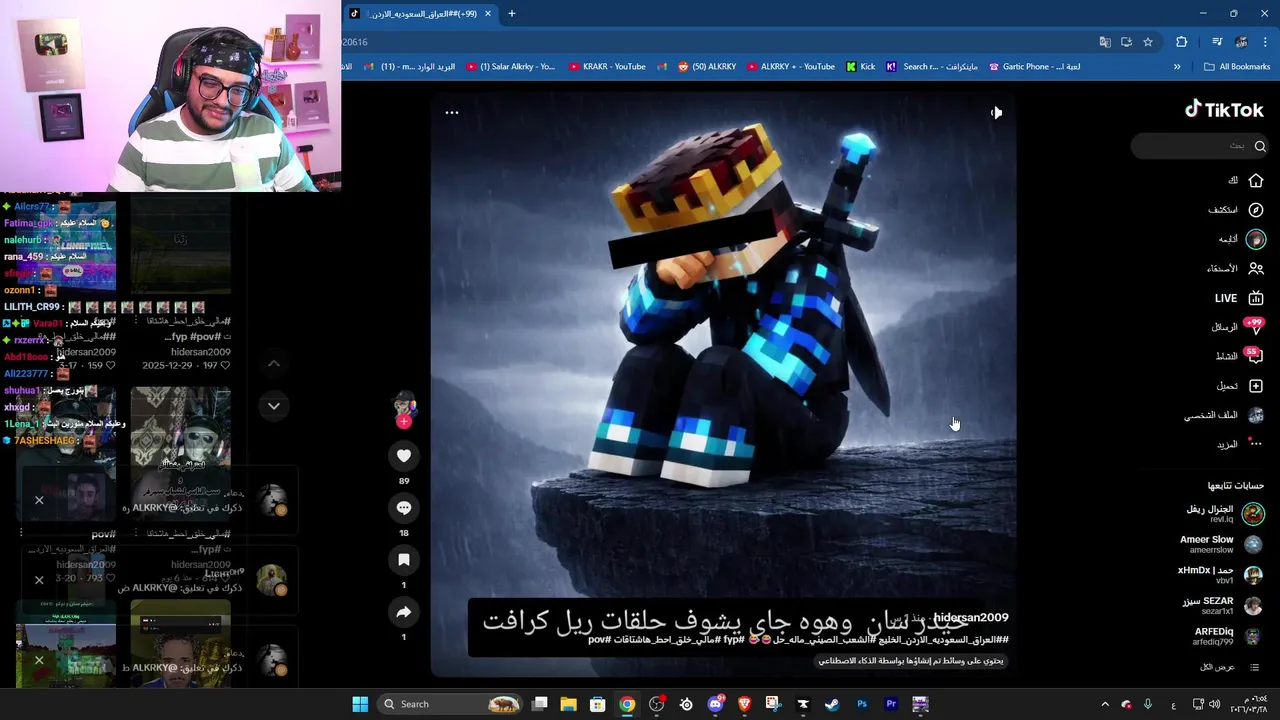Open the KRAKR - YouTube bookmark

(x=607, y=67)
